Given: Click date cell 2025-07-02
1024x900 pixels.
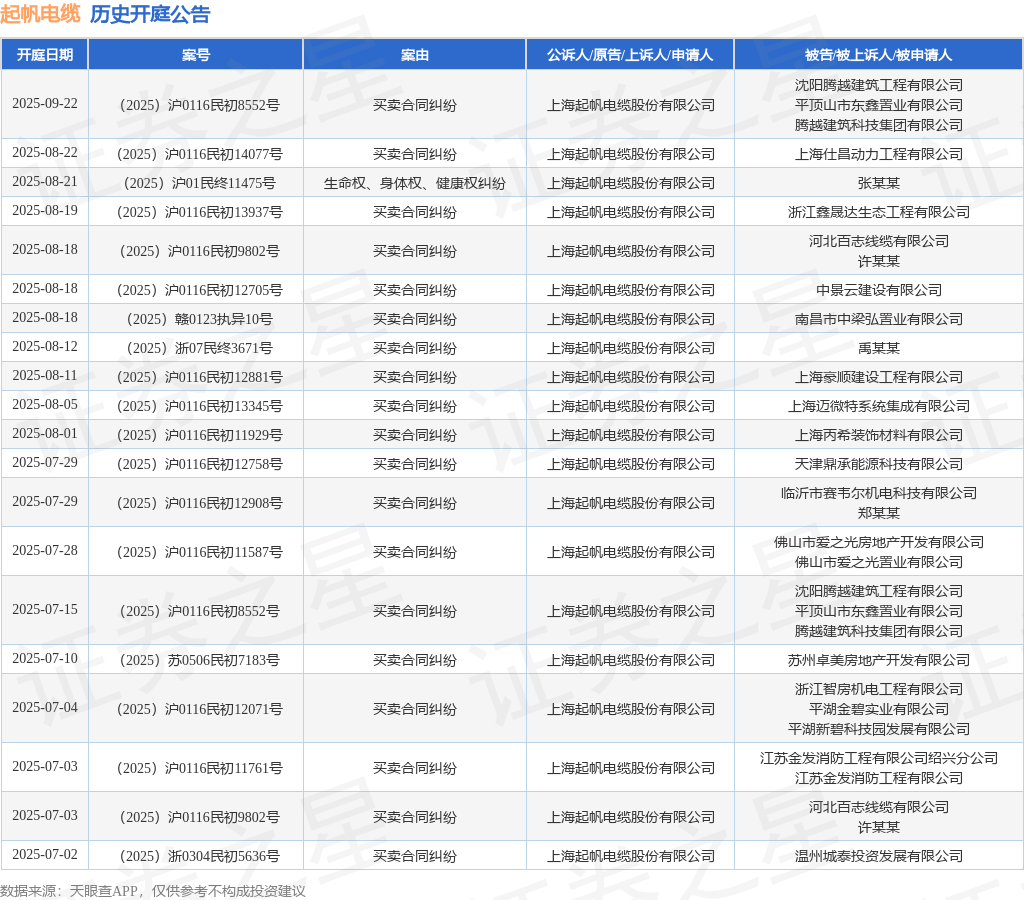Looking at the screenshot, I should click(44, 854).
